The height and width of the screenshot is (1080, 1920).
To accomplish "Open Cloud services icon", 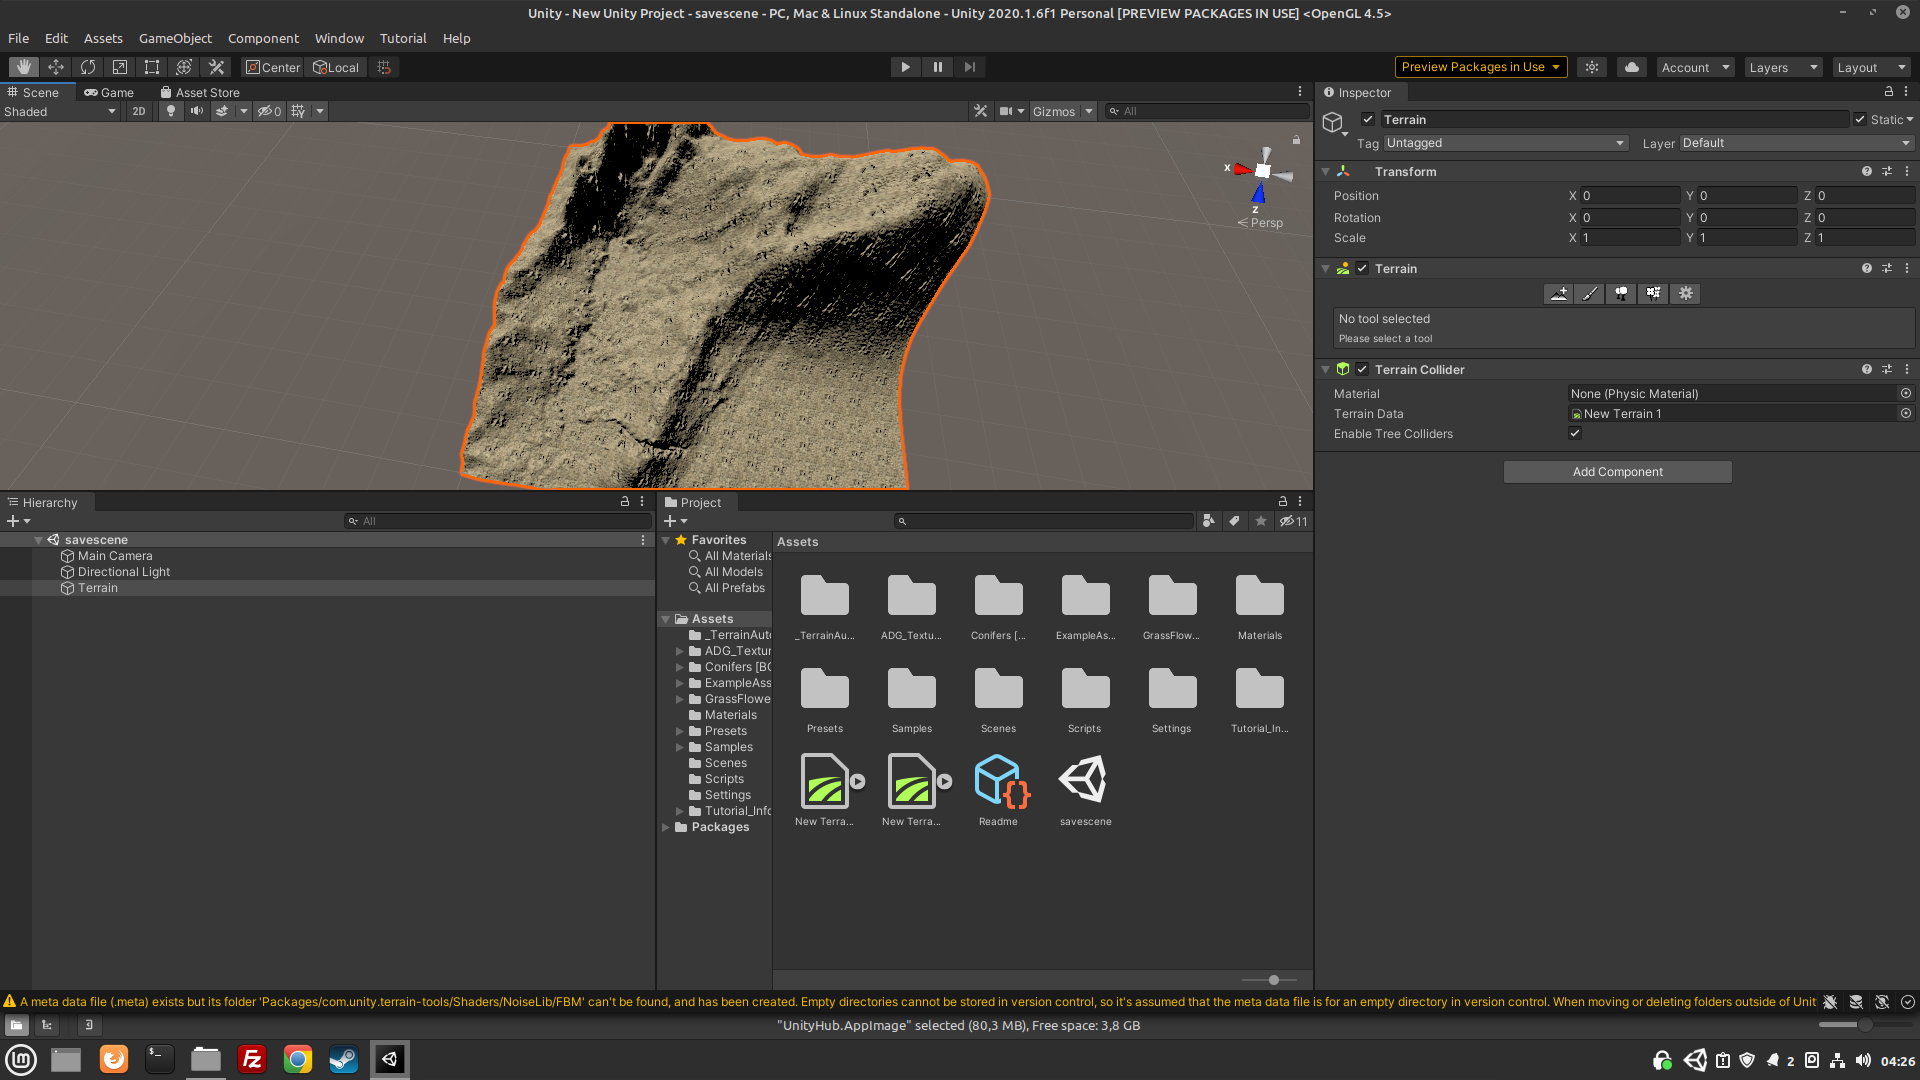I will tap(1631, 67).
